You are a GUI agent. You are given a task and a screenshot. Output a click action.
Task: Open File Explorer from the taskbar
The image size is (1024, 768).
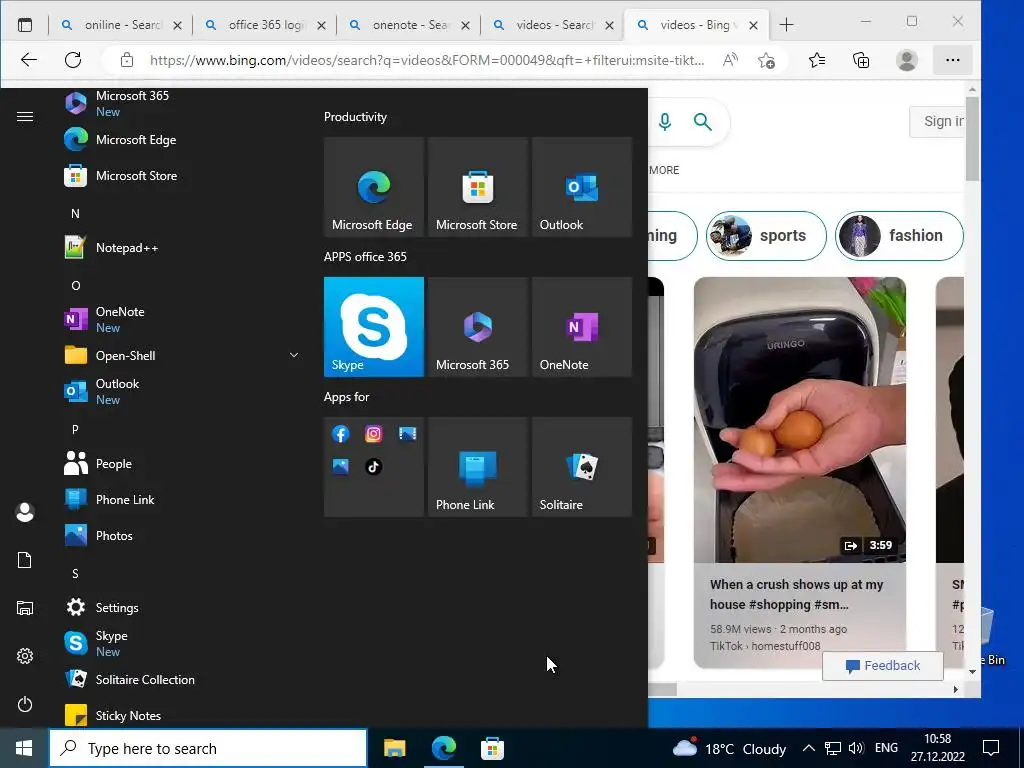[x=394, y=748]
